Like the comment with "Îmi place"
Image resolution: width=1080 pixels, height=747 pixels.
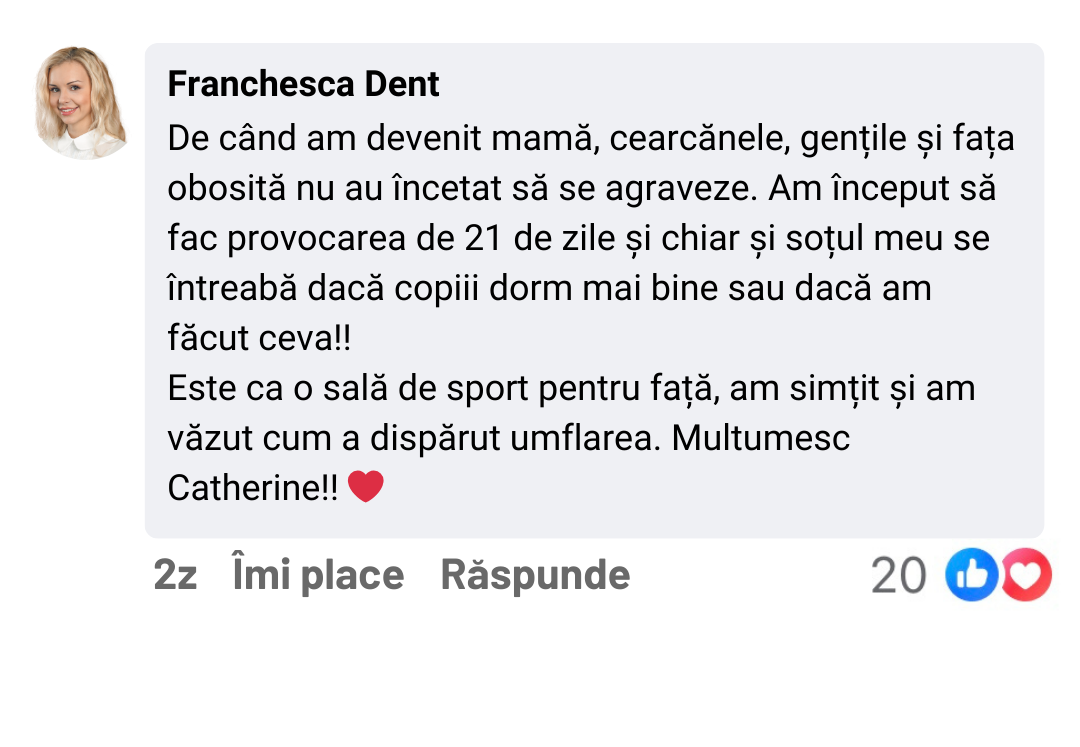pyautogui.click(x=318, y=575)
